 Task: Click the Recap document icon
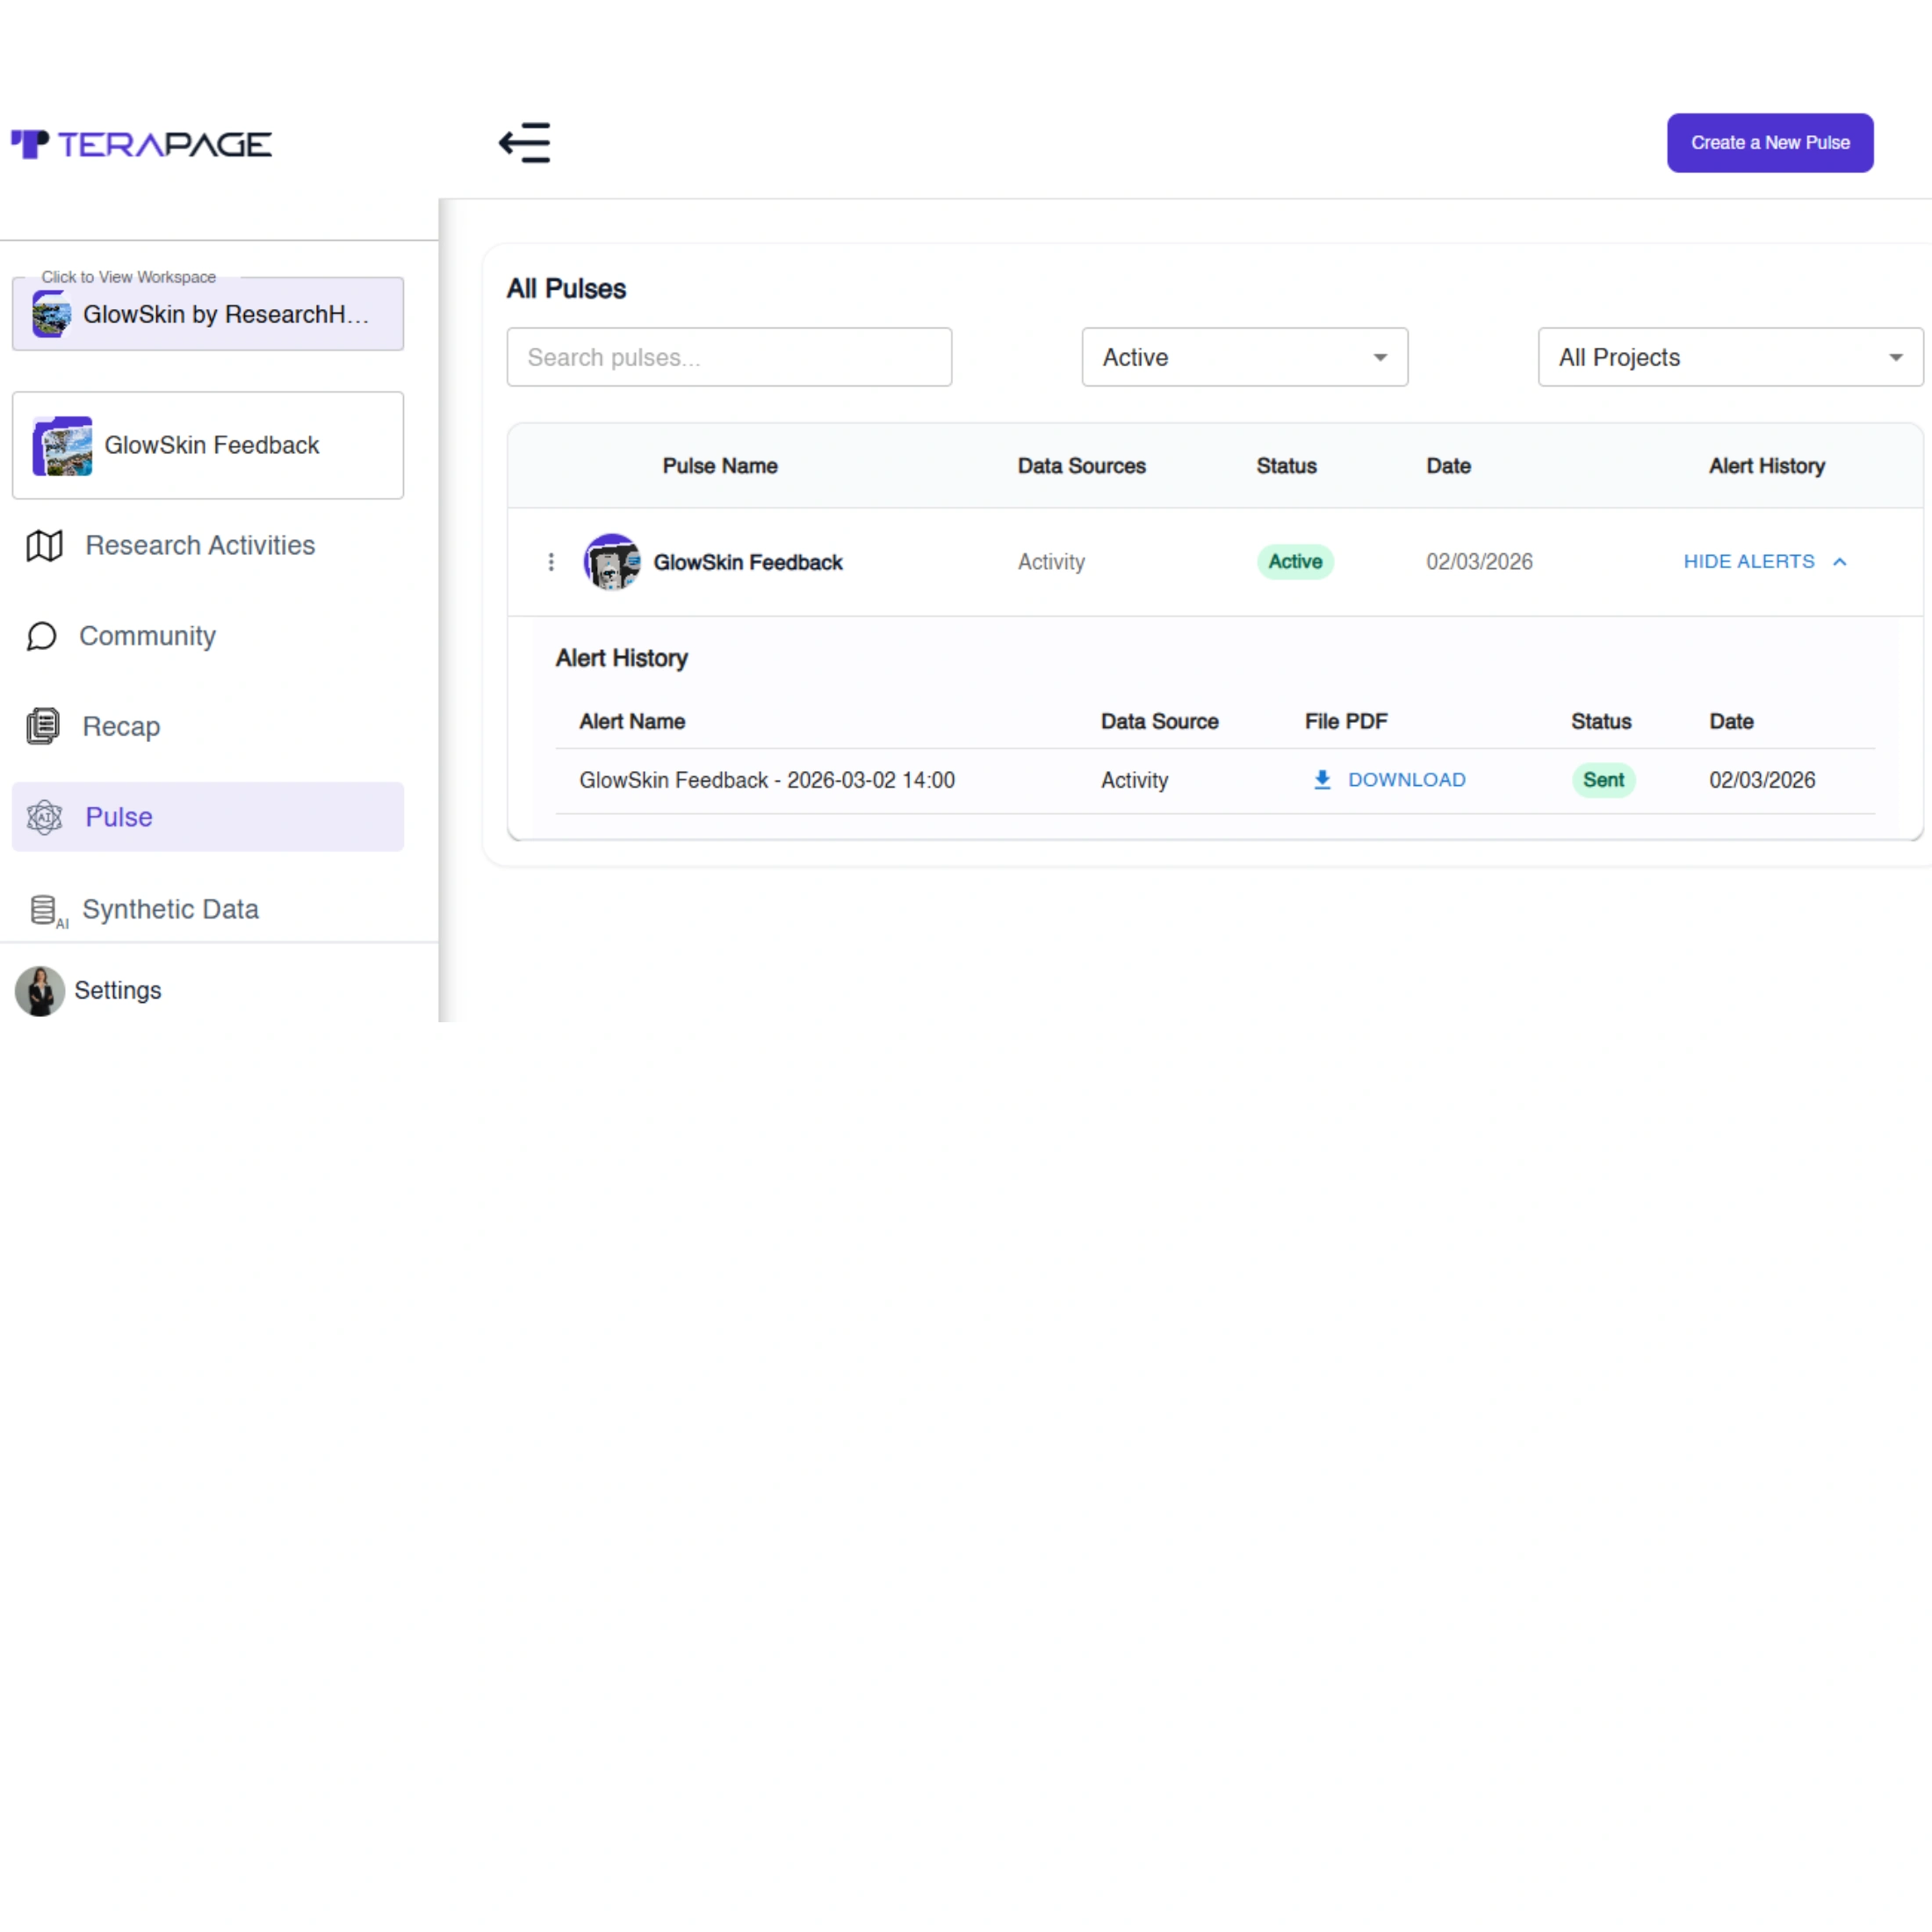coord(43,727)
